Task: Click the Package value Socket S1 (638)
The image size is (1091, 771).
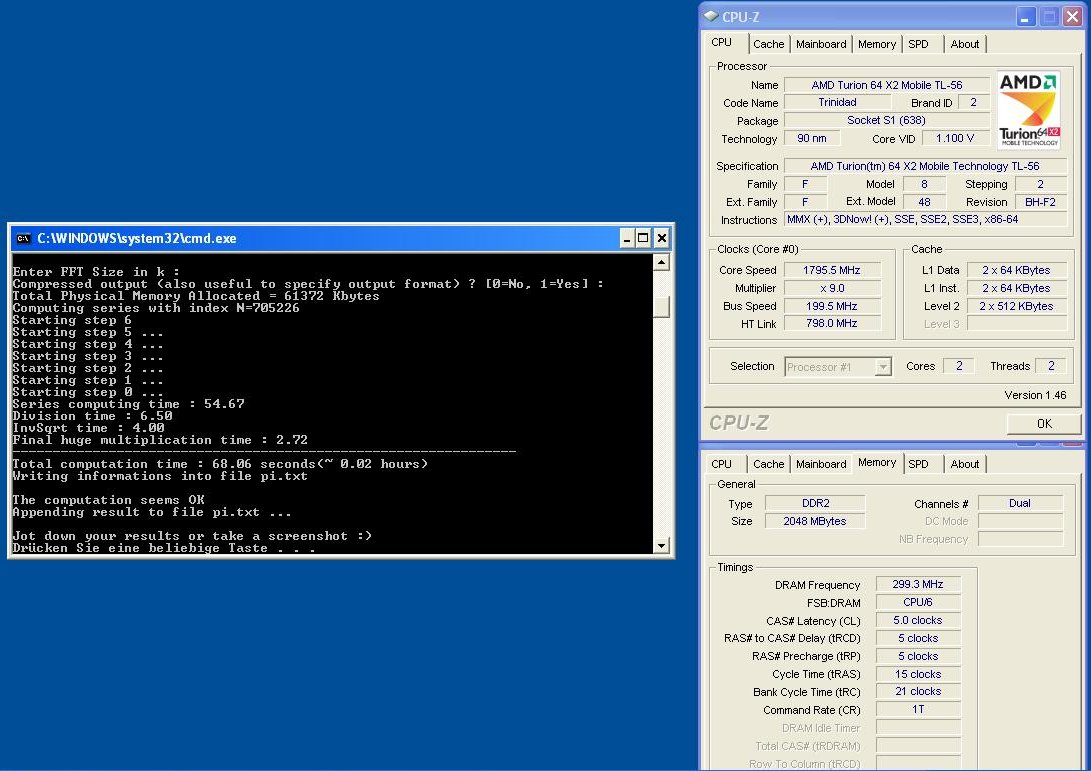Action: click(x=886, y=120)
